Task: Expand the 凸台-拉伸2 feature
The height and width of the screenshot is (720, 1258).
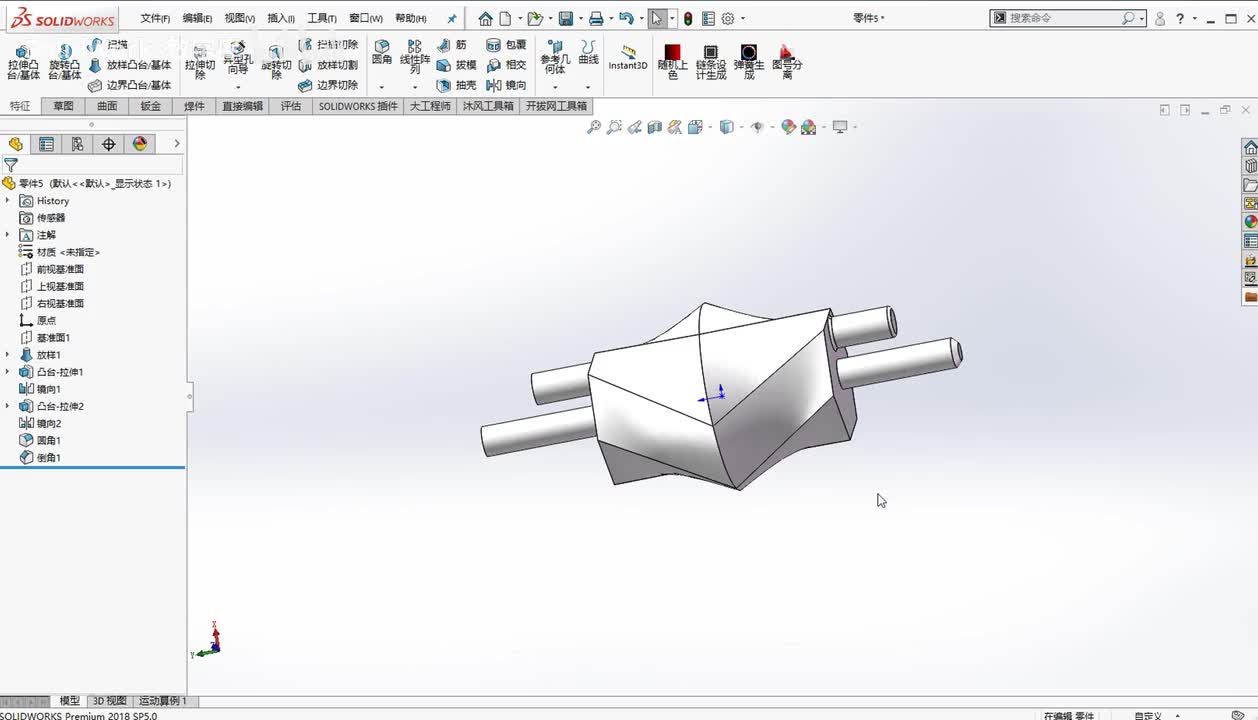Action: (7, 406)
